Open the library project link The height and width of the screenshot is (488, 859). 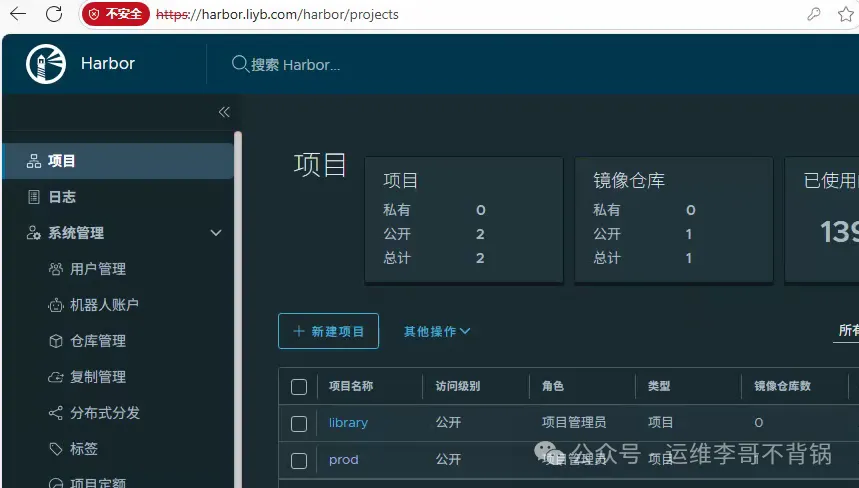[x=348, y=423]
